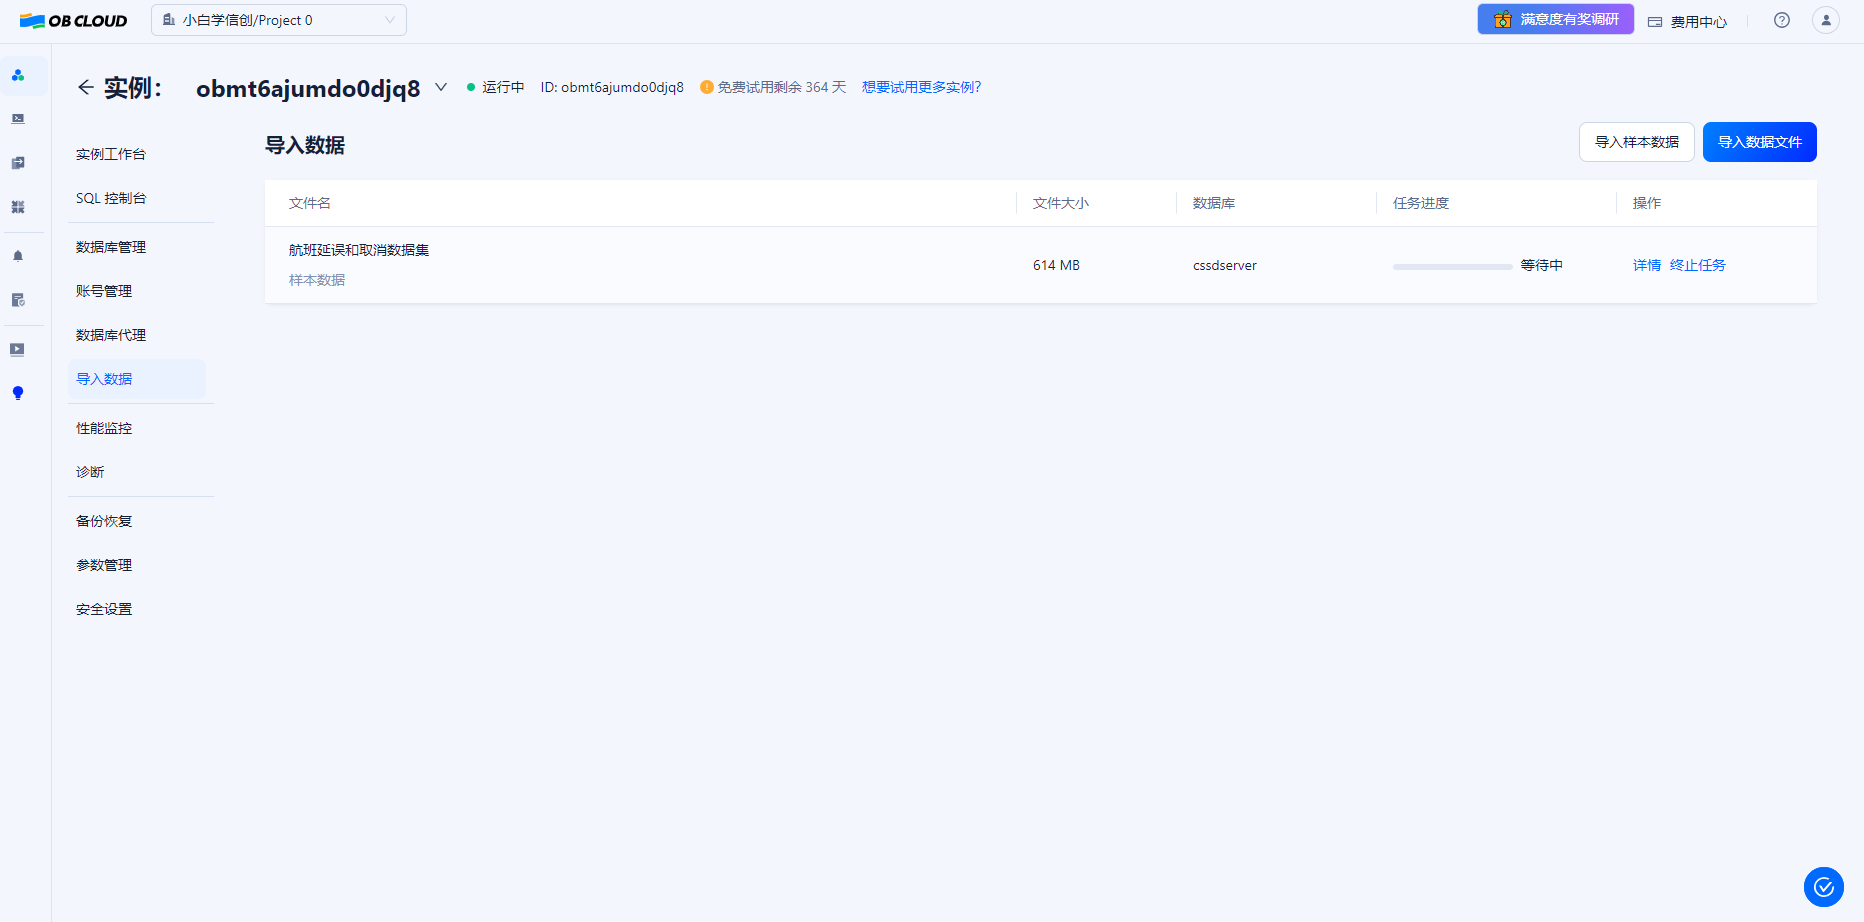Viewport: 1864px width, 922px height.
Task: Open 数据库管理 in the side menu
Action: click(x=111, y=247)
